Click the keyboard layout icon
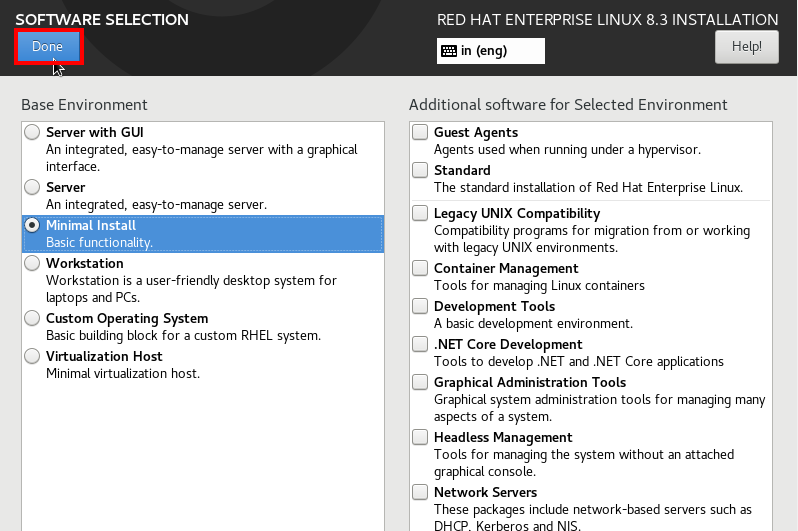 tap(449, 51)
